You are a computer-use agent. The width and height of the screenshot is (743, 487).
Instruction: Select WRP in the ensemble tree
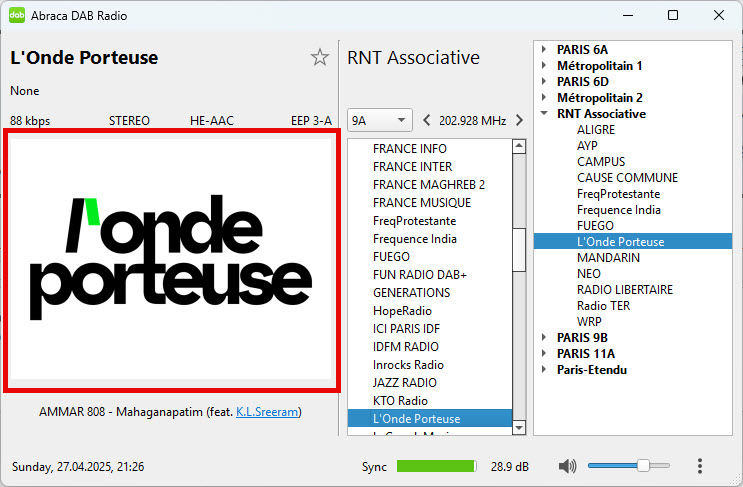tap(589, 322)
